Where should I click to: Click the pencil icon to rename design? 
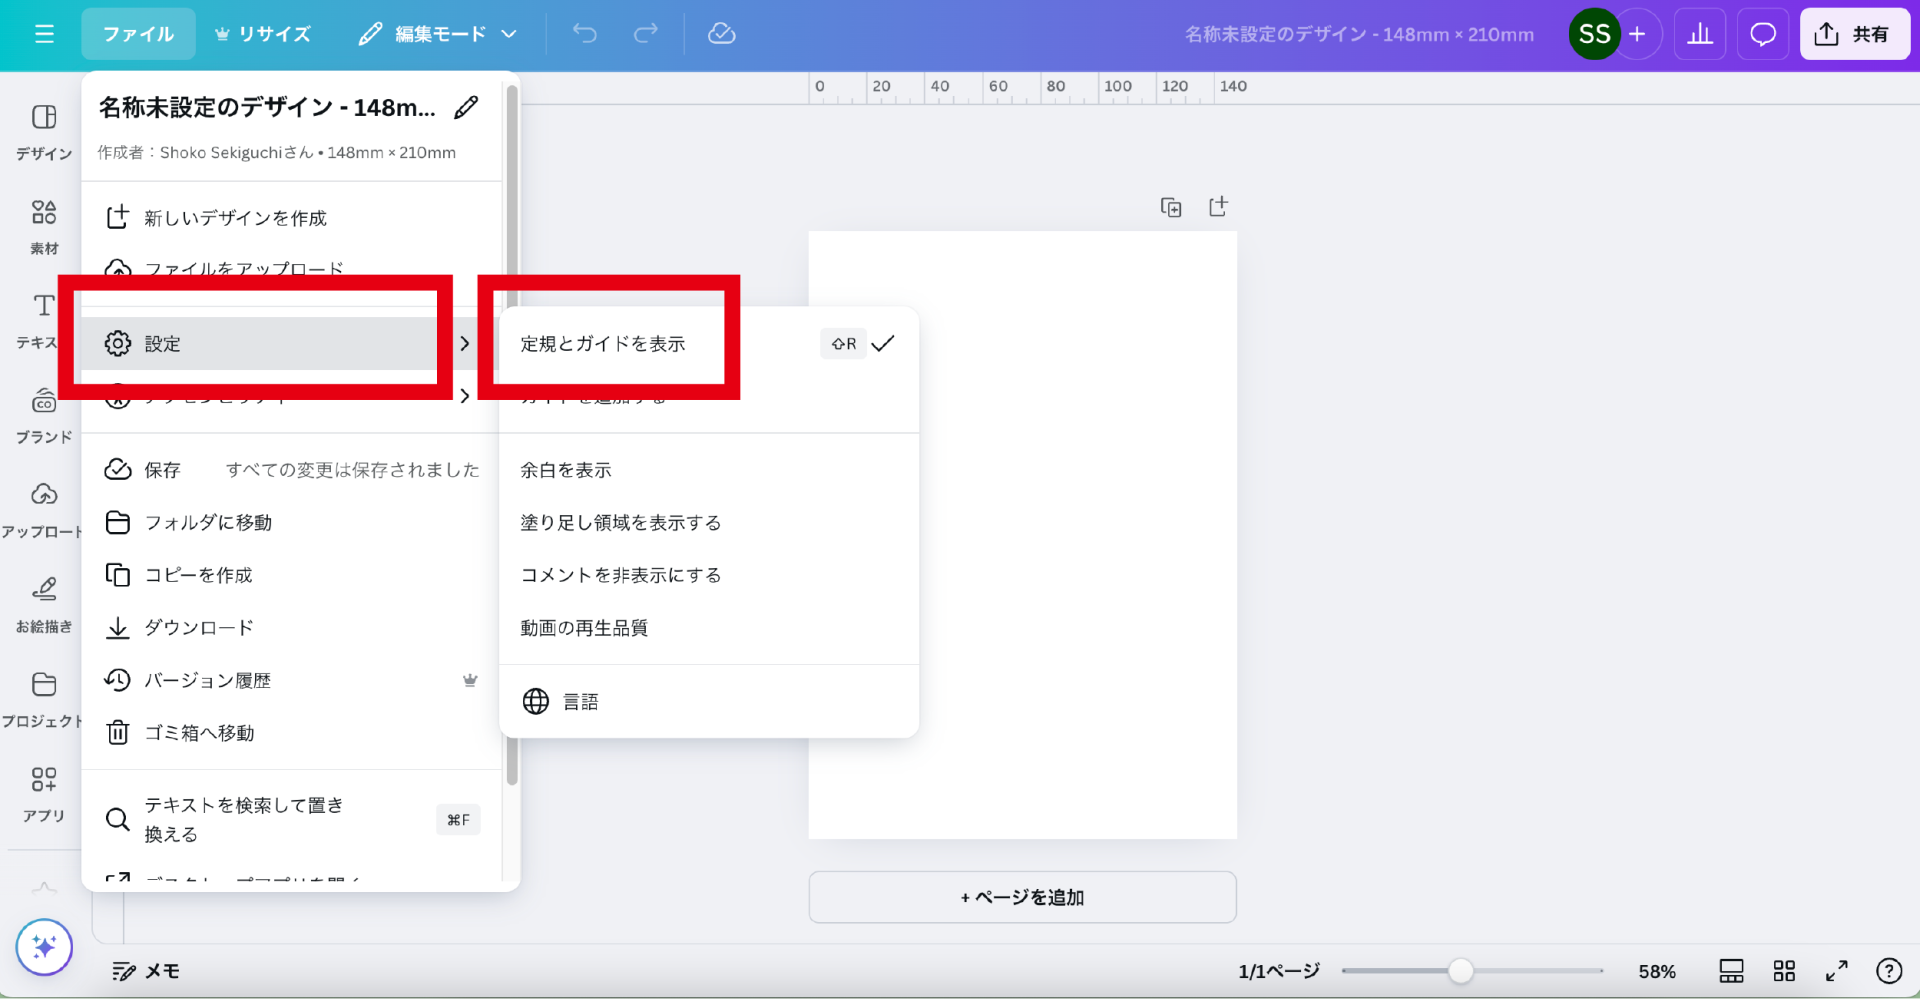tap(466, 108)
